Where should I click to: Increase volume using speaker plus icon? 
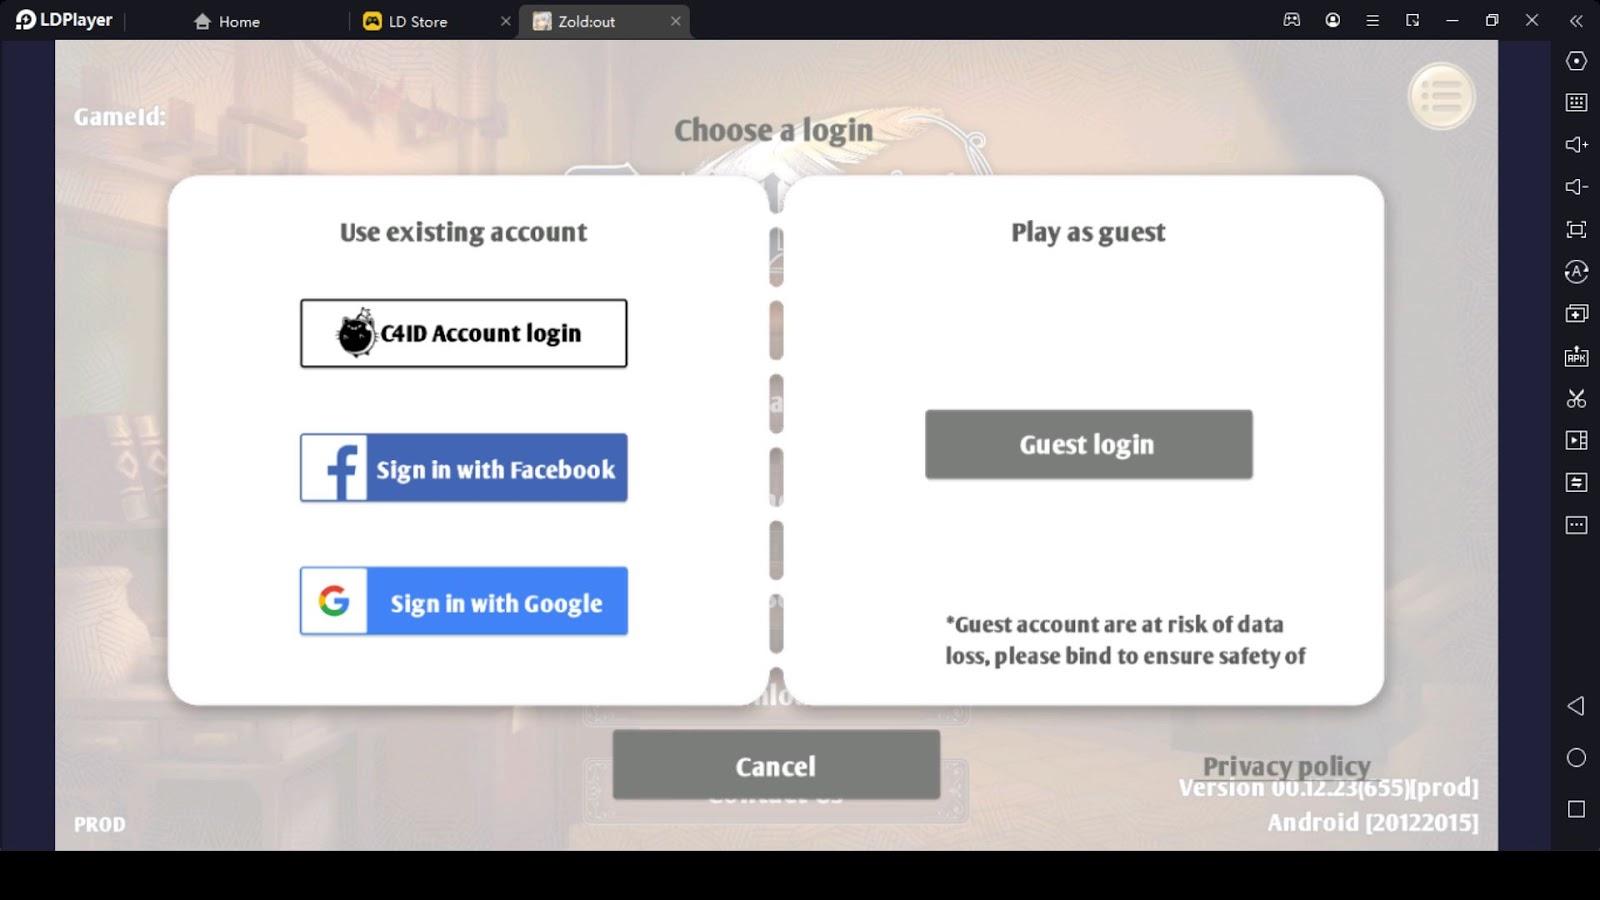tap(1576, 145)
